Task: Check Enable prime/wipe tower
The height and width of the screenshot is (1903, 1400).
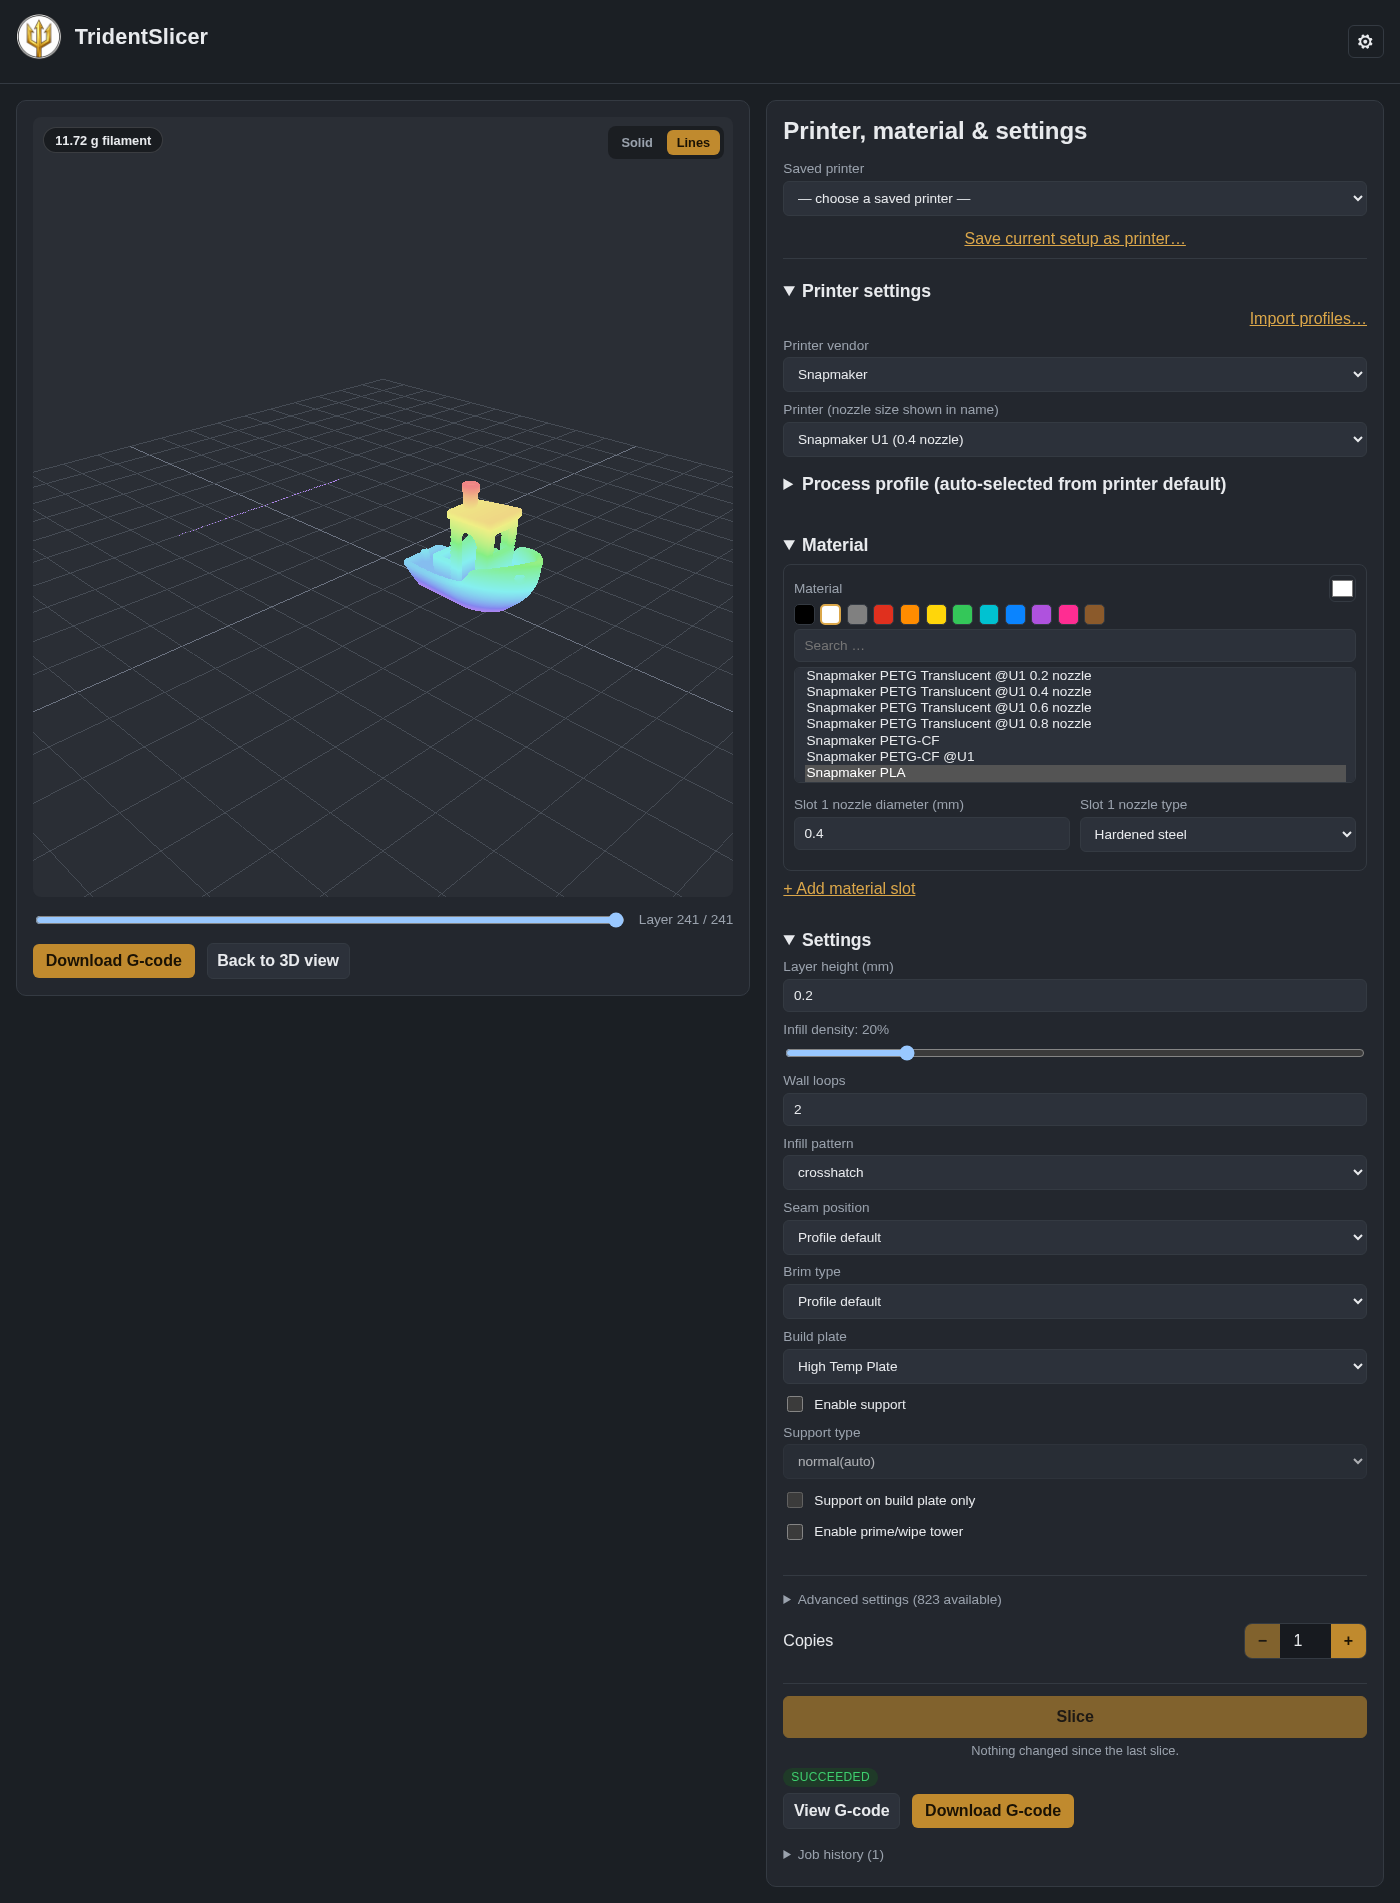Action: [795, 1532]
